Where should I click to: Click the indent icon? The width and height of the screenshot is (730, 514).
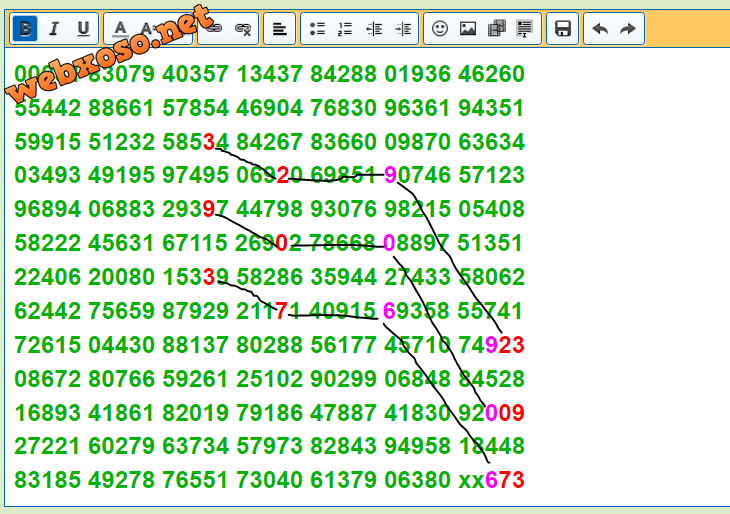[x=403, y=29]
